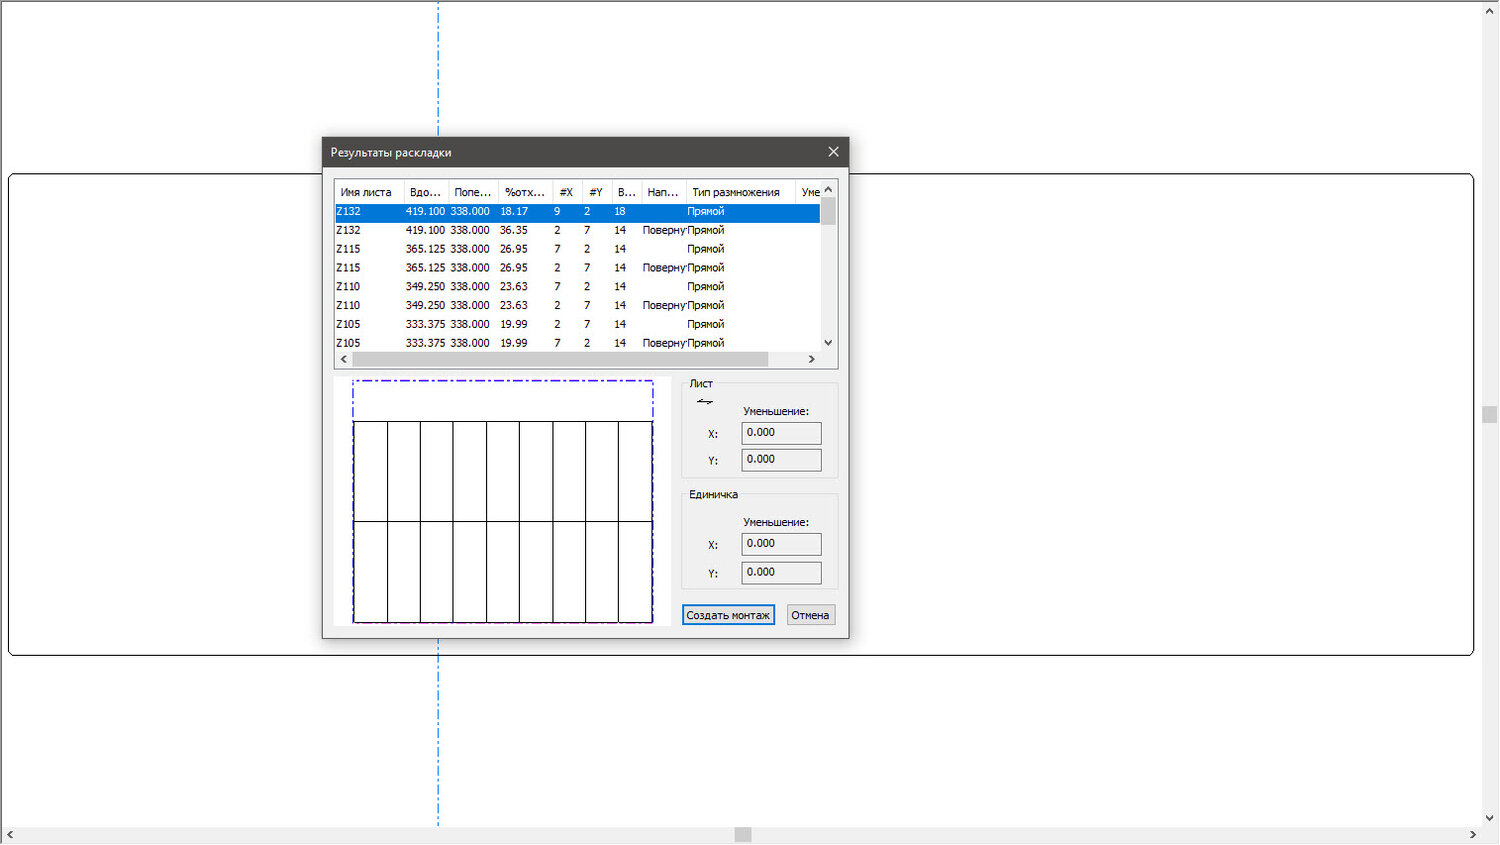Click the main window vertical scrollbar thumb
Viewport: 1500px width, 845px height.
coord(1490,414)
